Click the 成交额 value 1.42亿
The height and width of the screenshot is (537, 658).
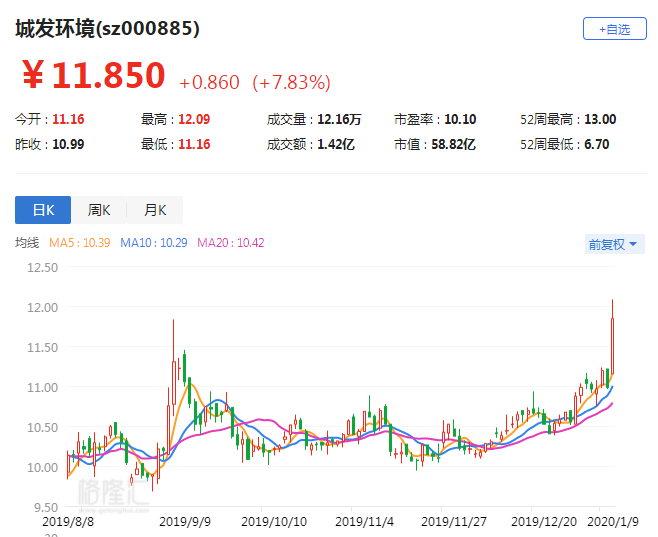point(336,144)
